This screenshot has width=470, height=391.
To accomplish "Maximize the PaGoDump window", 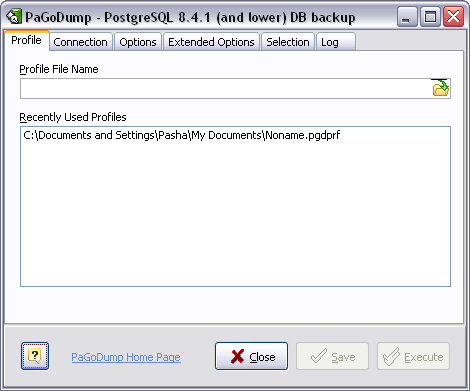I will [x=430, y=17].
